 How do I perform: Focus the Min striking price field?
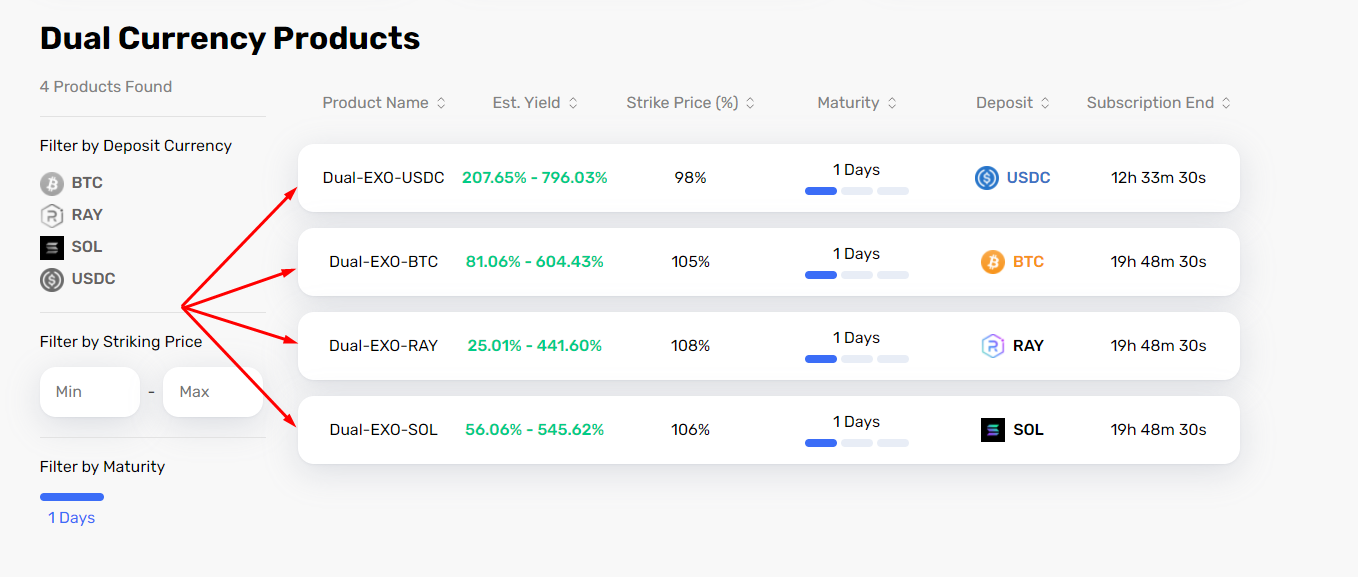pyautogui.click(x=90, y=392)
